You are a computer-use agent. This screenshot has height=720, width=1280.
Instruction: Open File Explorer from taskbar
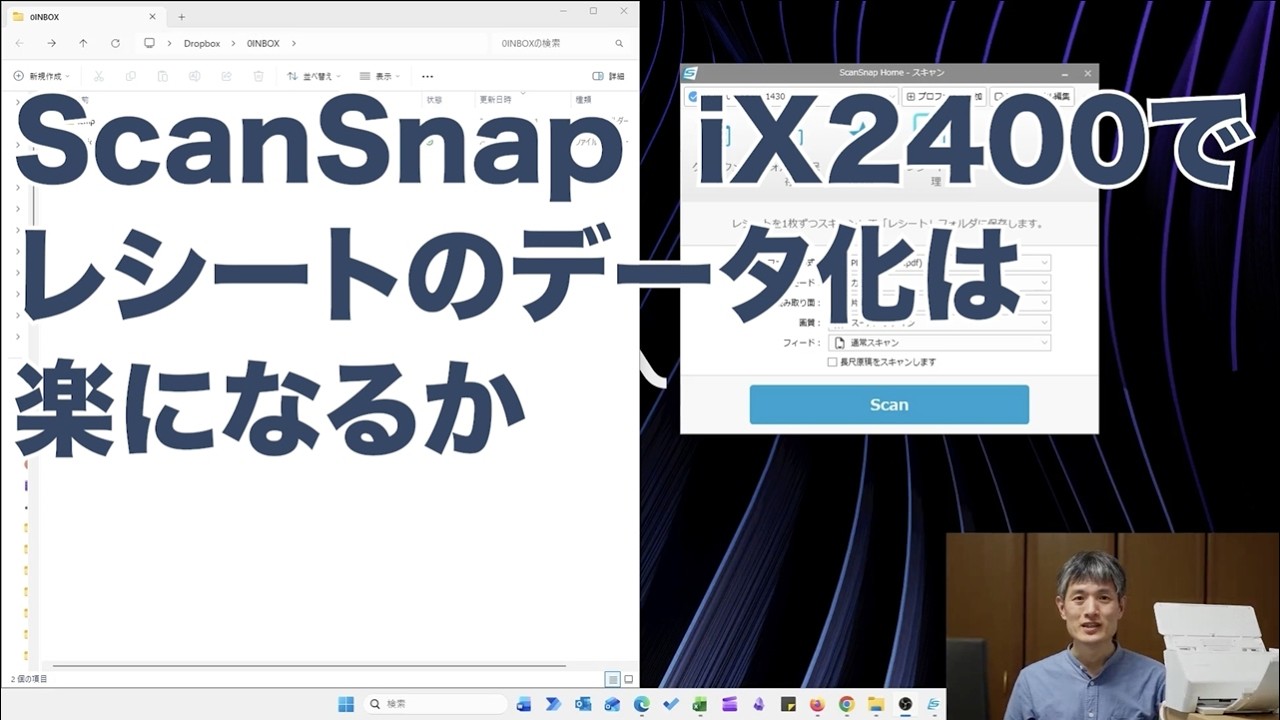click(876, 704)
